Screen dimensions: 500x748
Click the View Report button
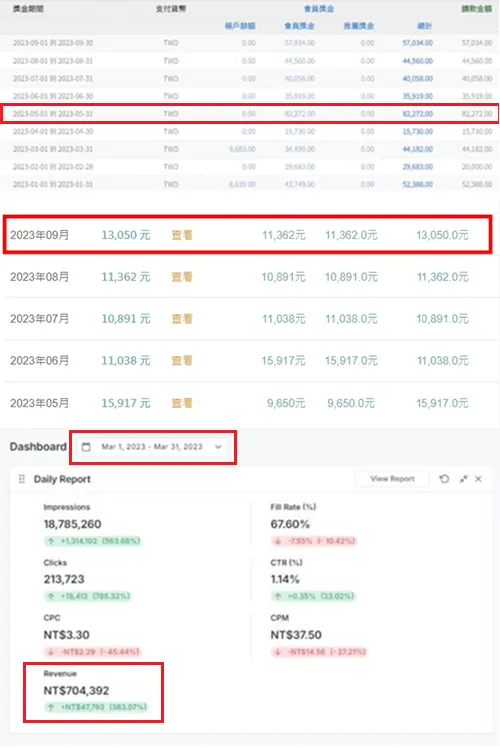pyautogui.click(x=392, y=479)
